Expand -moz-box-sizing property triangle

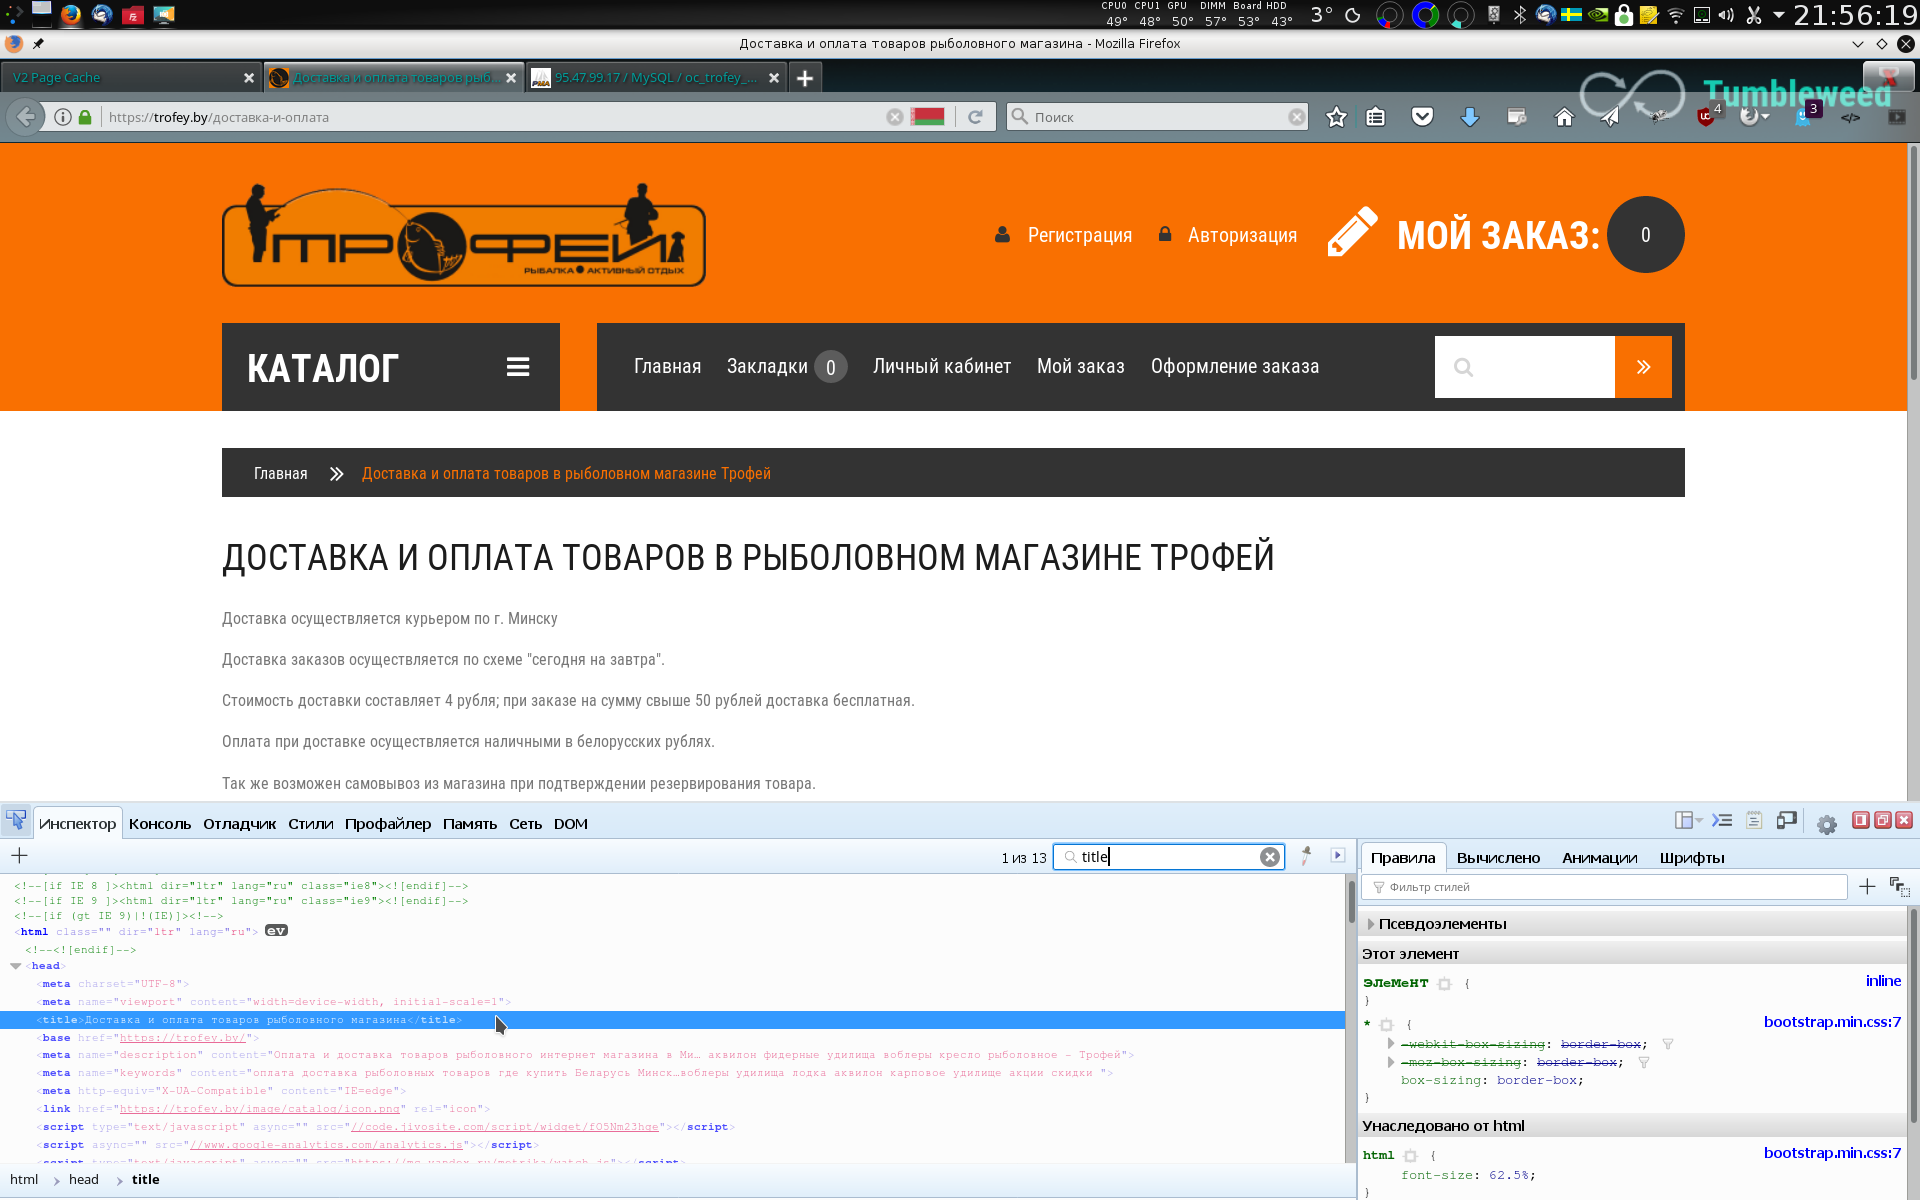[x=1391, y=1062]
